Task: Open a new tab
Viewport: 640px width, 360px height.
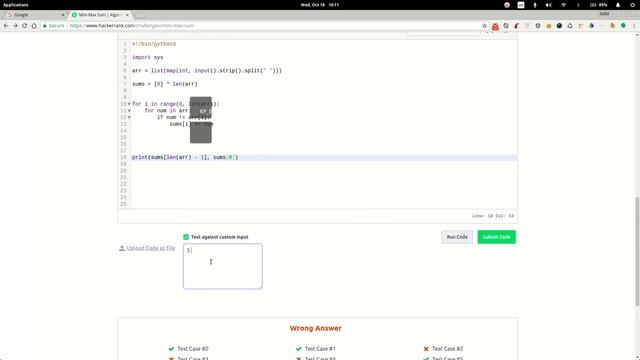Action: click(x=139, y=15)
